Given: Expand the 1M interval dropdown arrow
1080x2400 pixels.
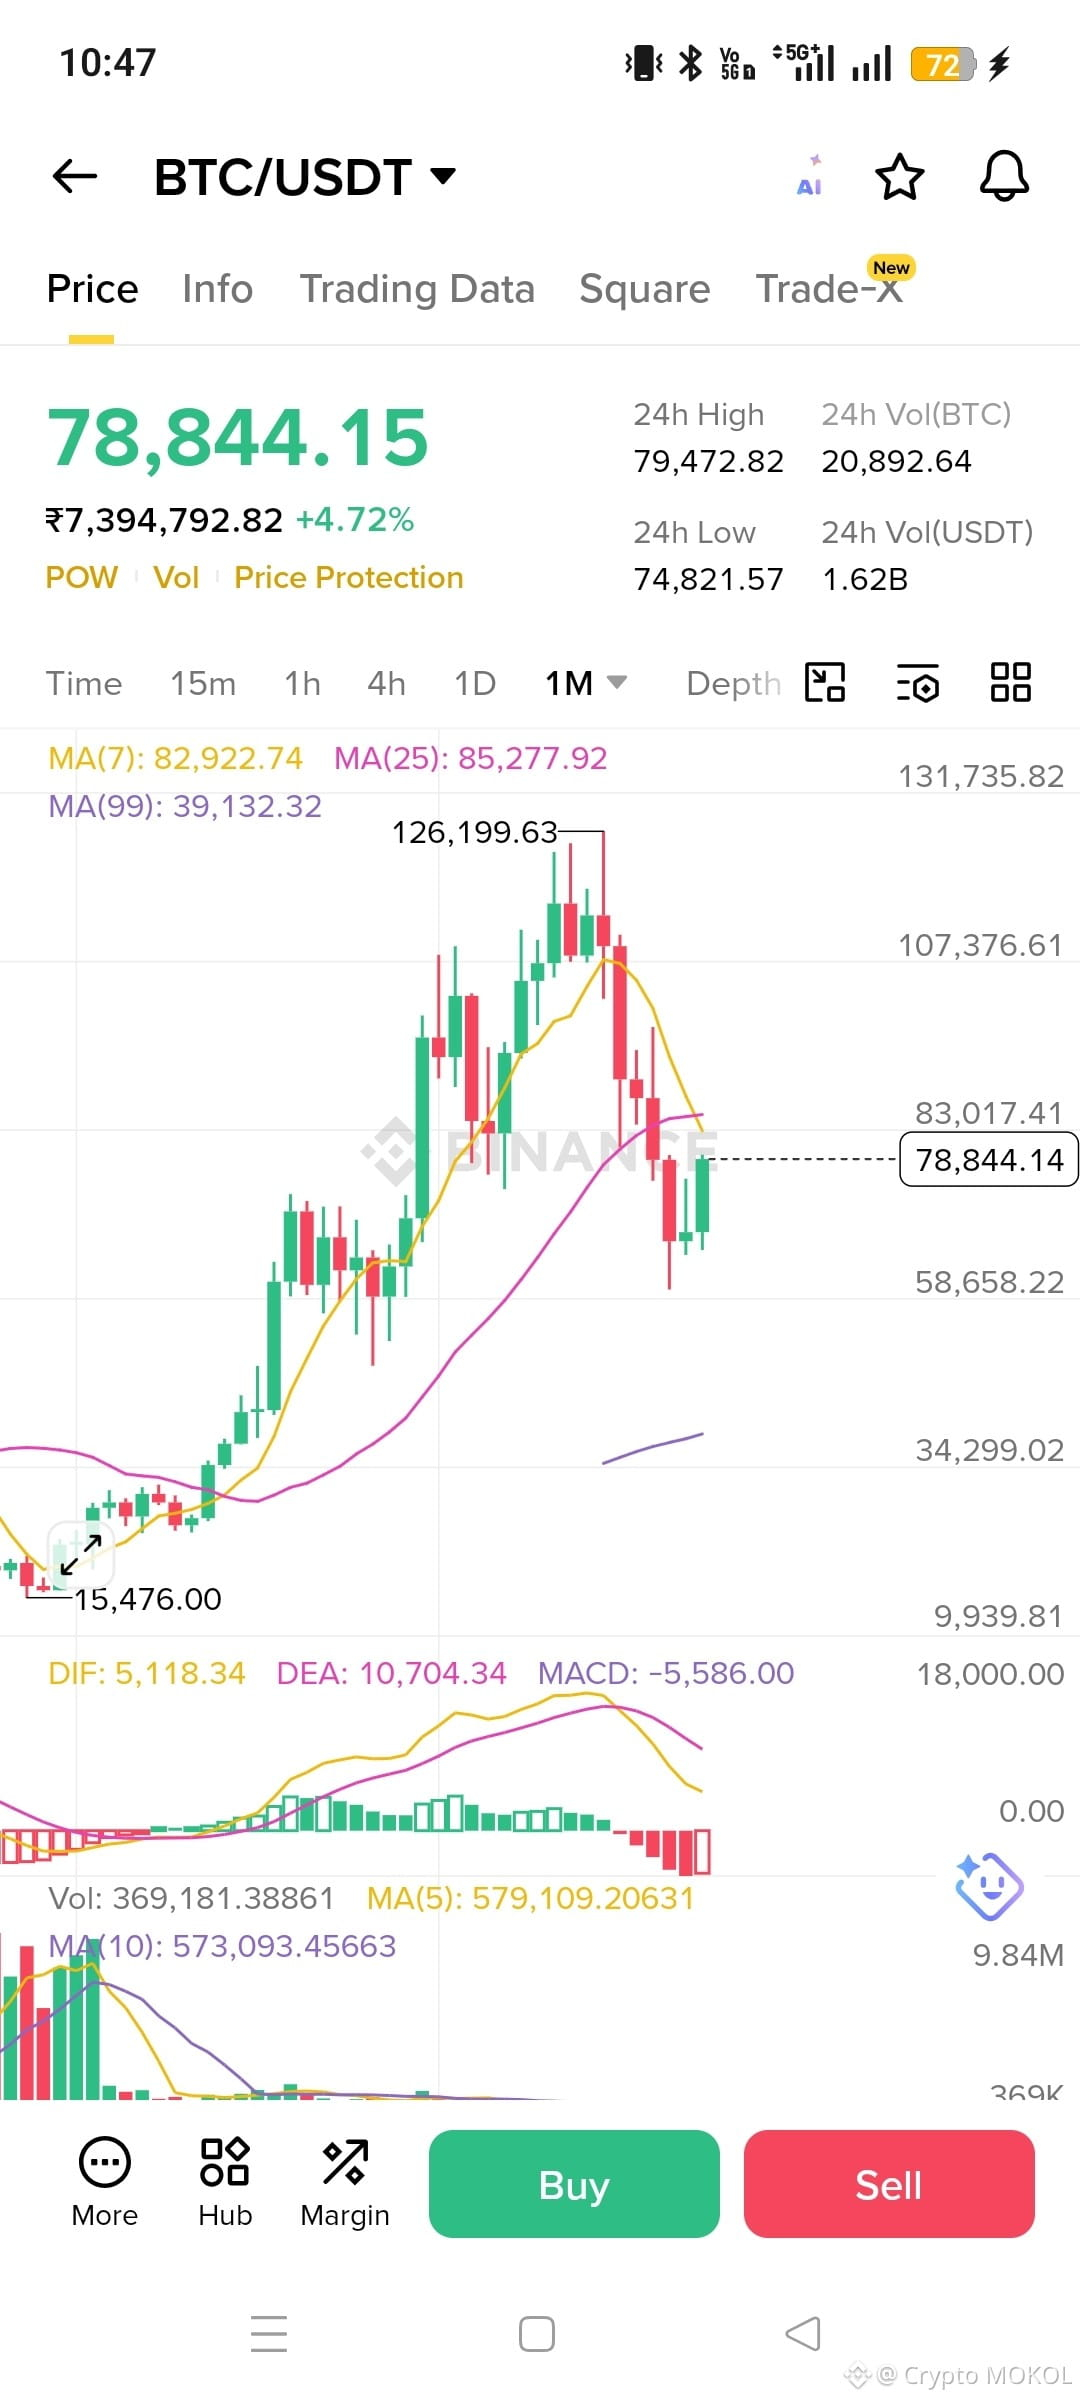Looking at the screenshot, I should click(617, 682).
